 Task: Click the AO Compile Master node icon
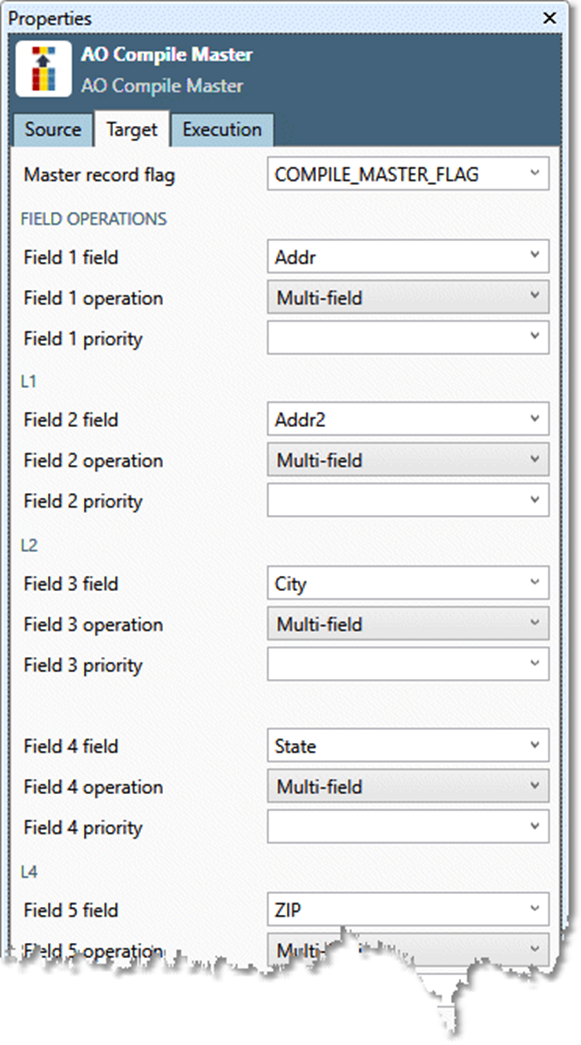(x=43, y=69)
